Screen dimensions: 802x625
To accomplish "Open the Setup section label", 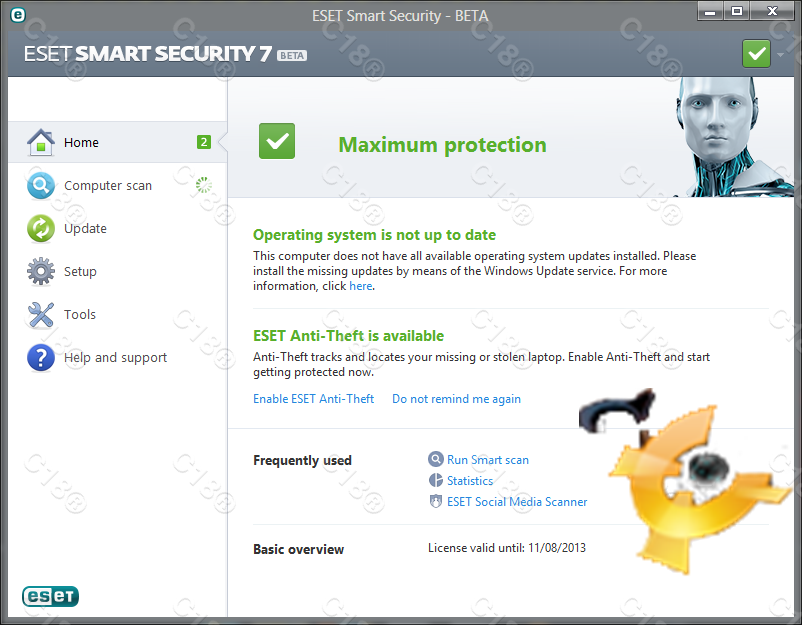I will point(80,271).
